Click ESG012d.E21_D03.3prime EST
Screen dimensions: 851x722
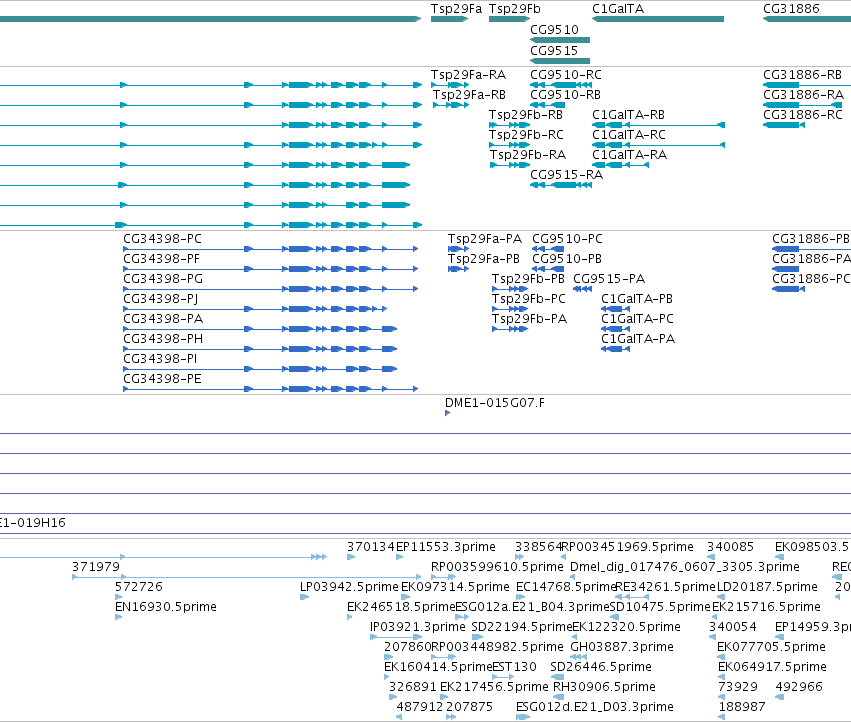(594, 707)
